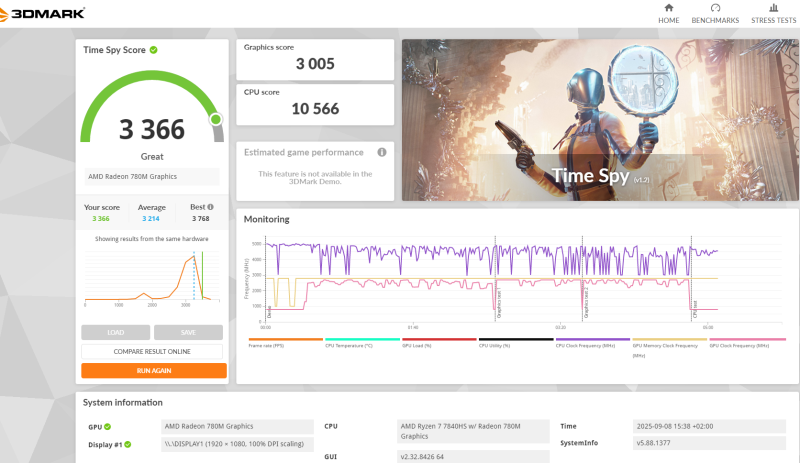800x463 pixels.
Task: Toggle the CPU Temperature legend line
Action: (362, 339)
